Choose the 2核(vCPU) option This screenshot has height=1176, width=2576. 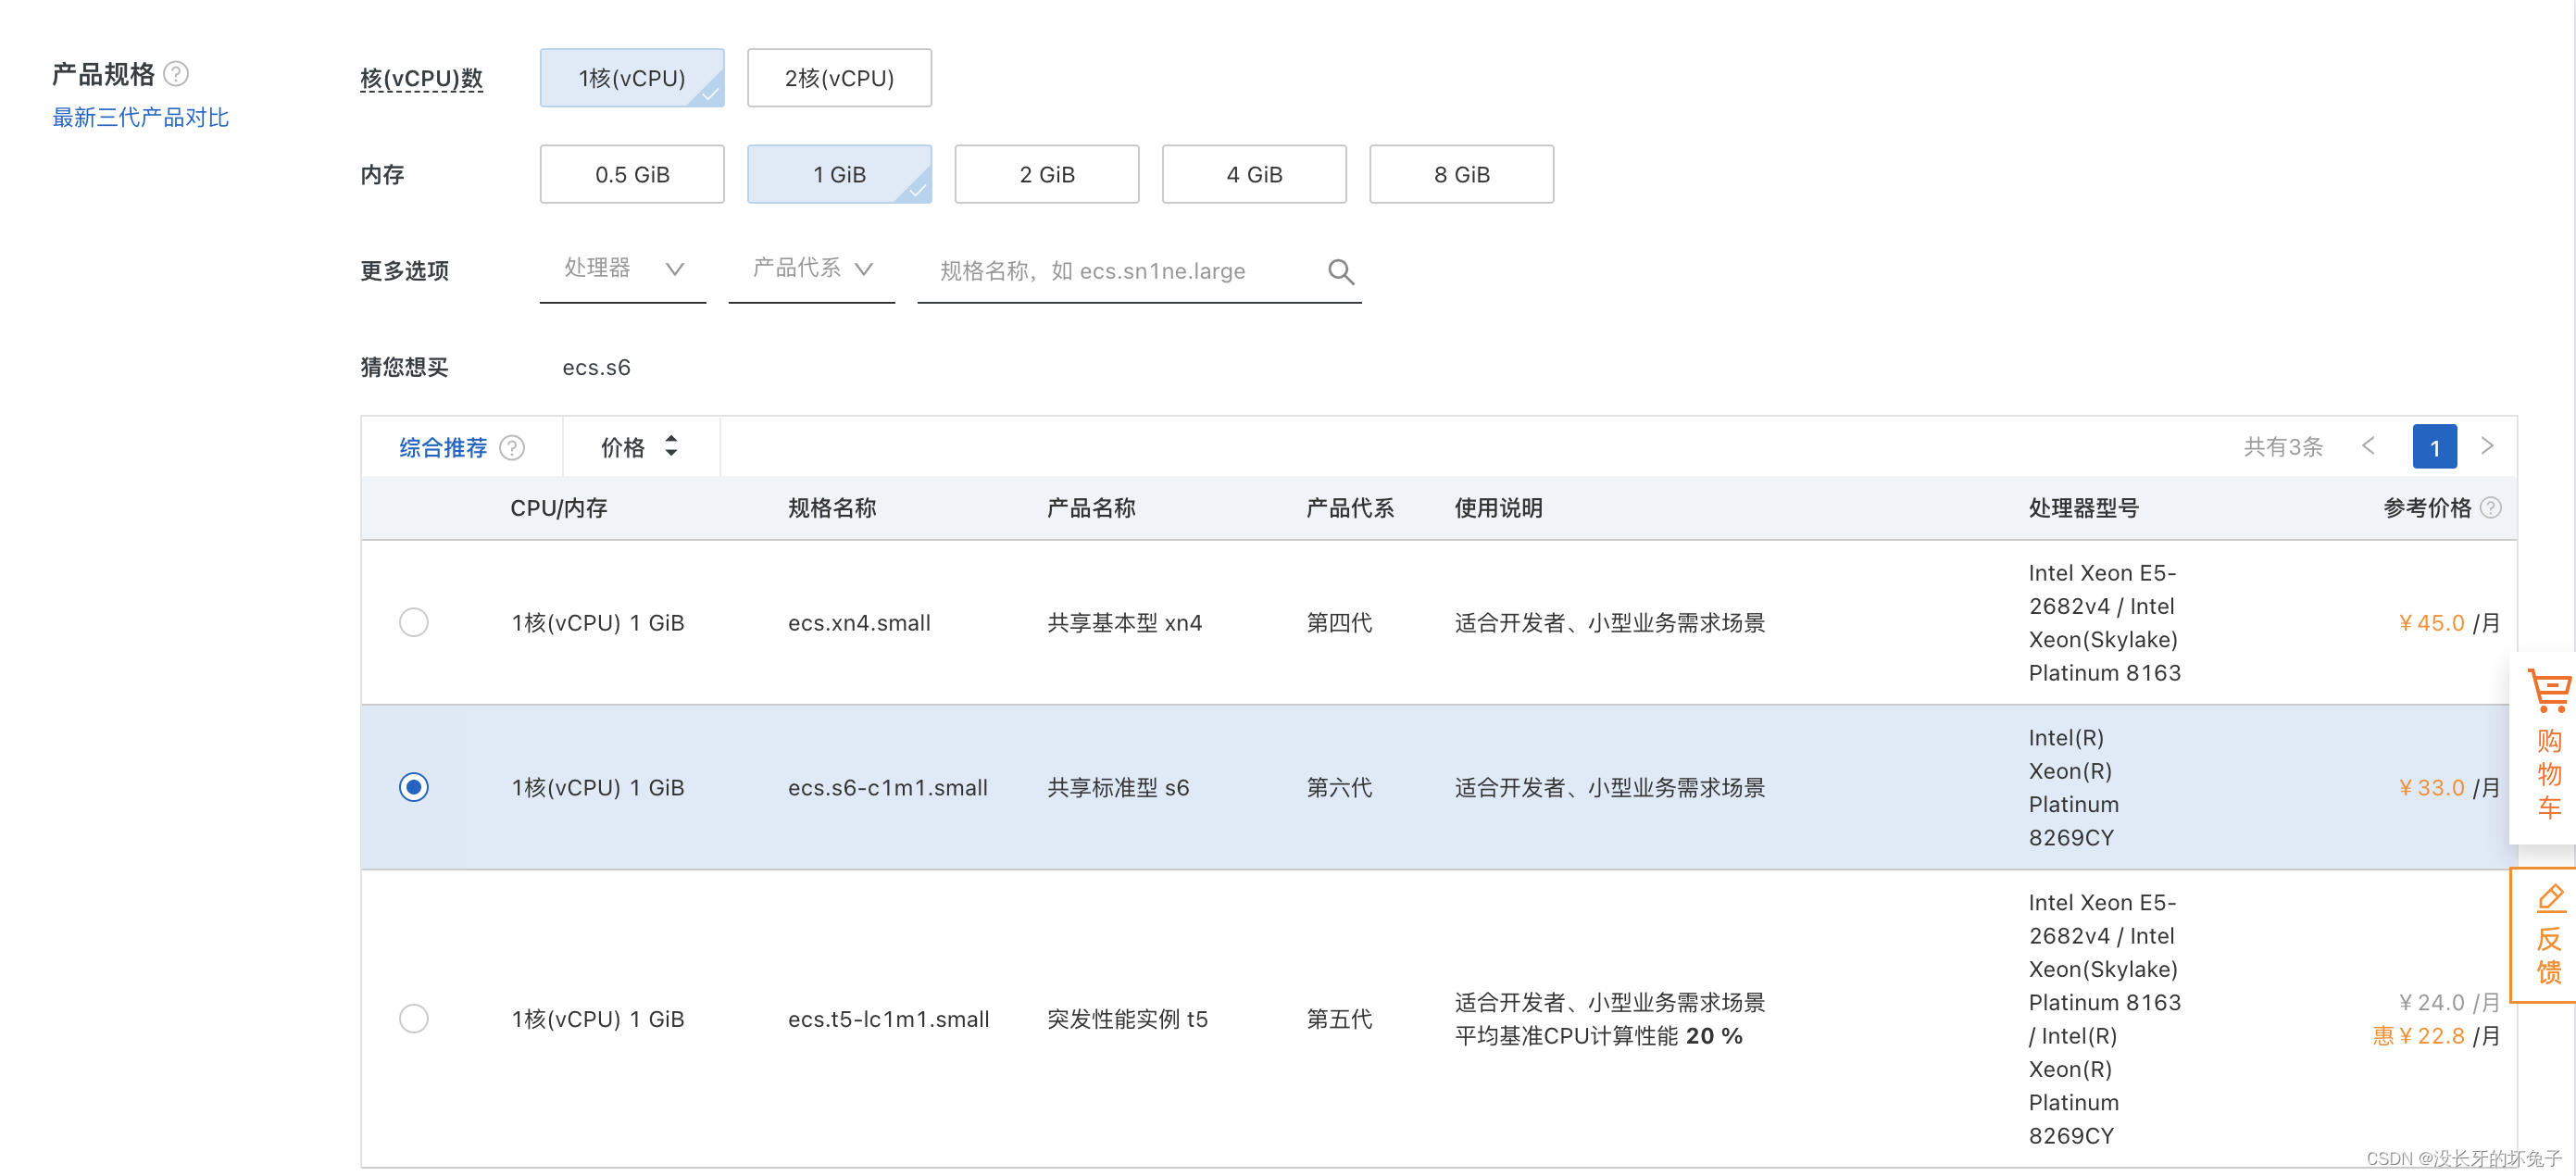pyautogui.click(x=838, y=78)
